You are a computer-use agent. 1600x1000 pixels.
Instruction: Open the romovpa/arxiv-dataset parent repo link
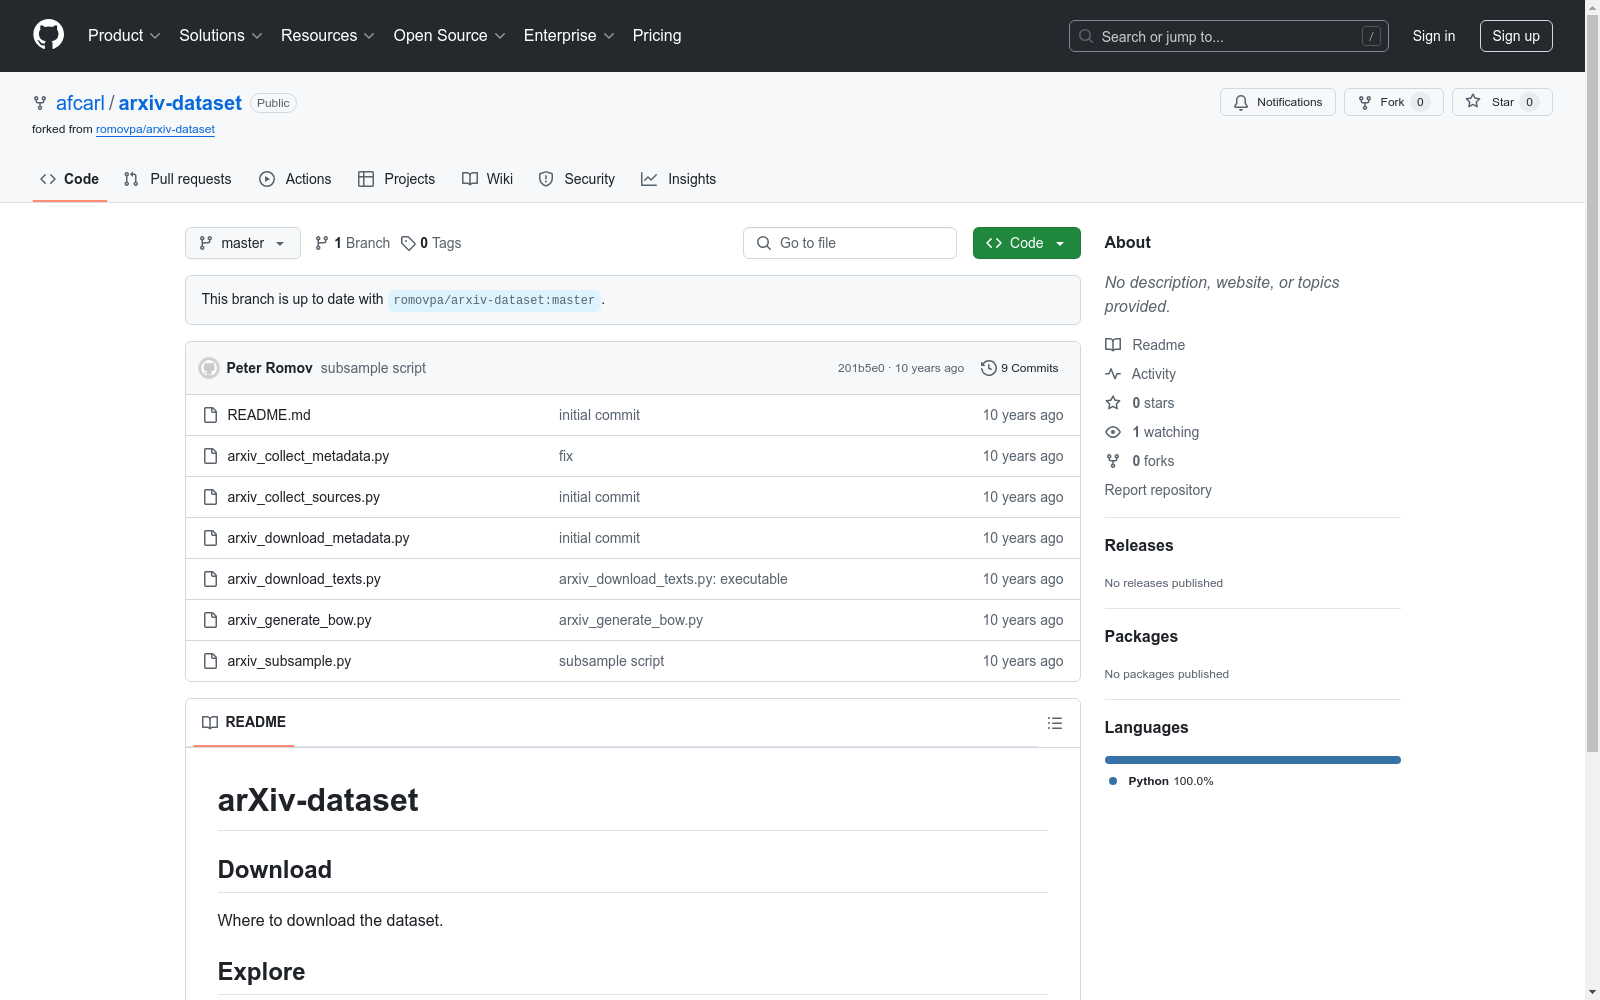pos(155,129)
